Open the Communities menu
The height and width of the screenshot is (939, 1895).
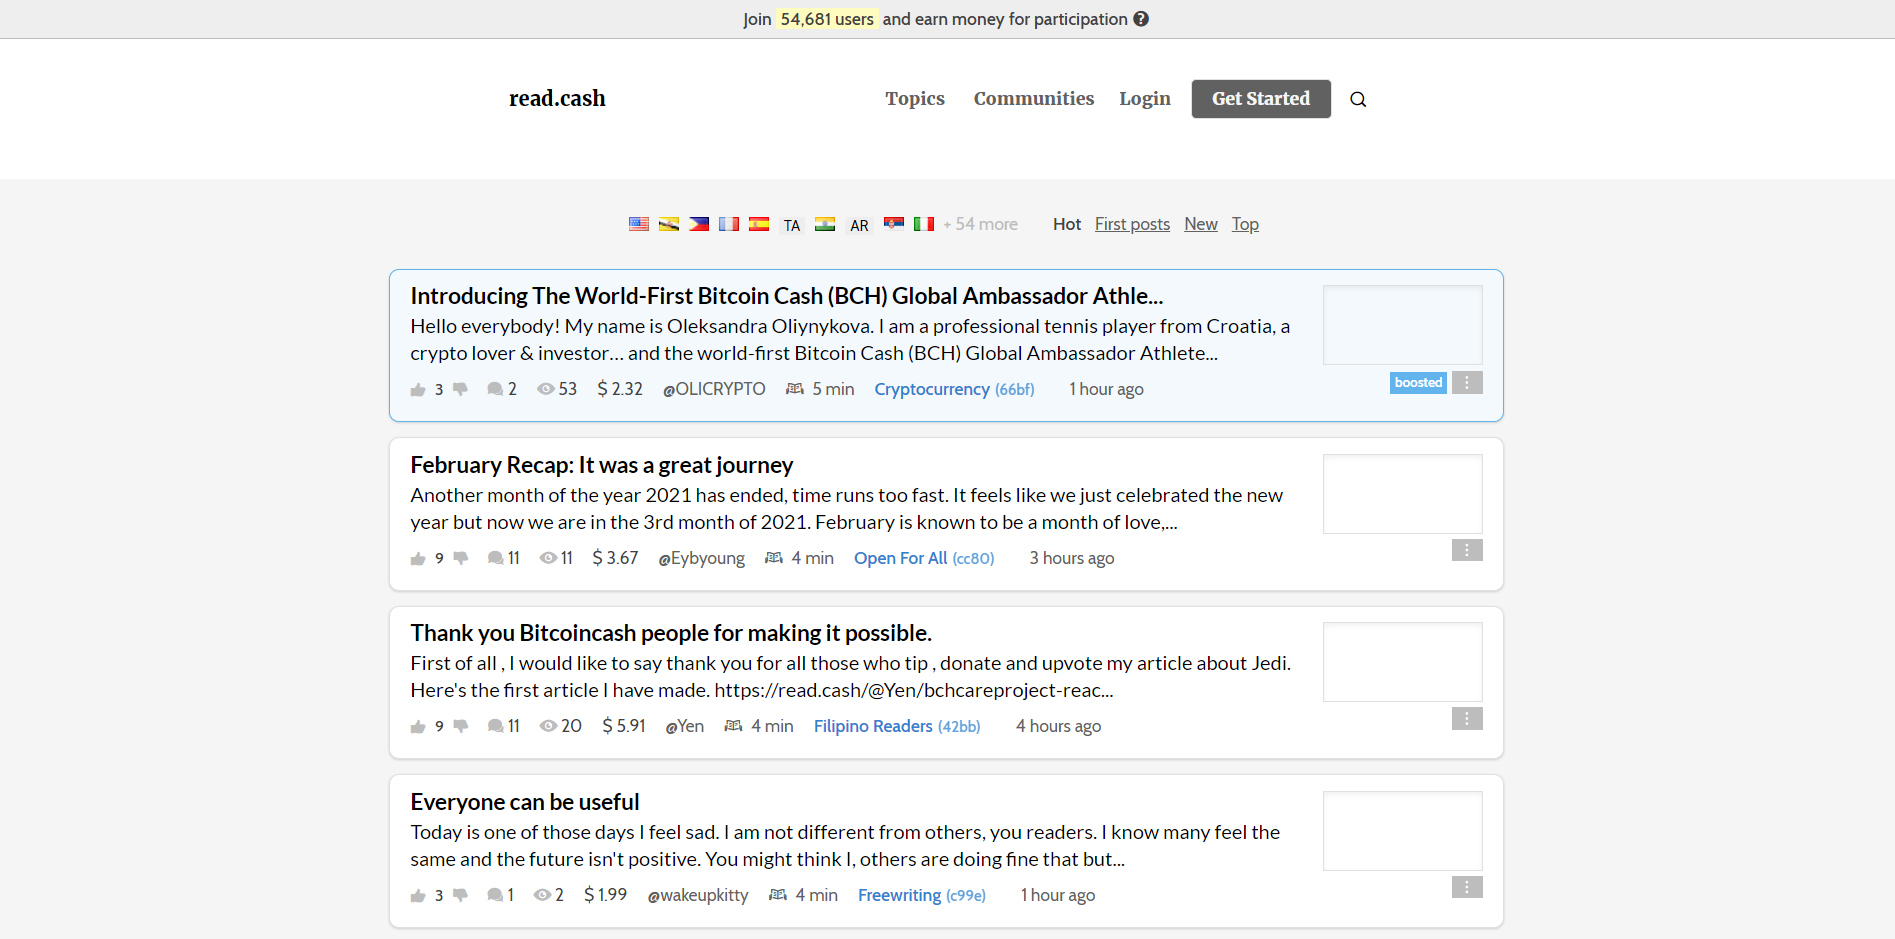coord(1034,98)
